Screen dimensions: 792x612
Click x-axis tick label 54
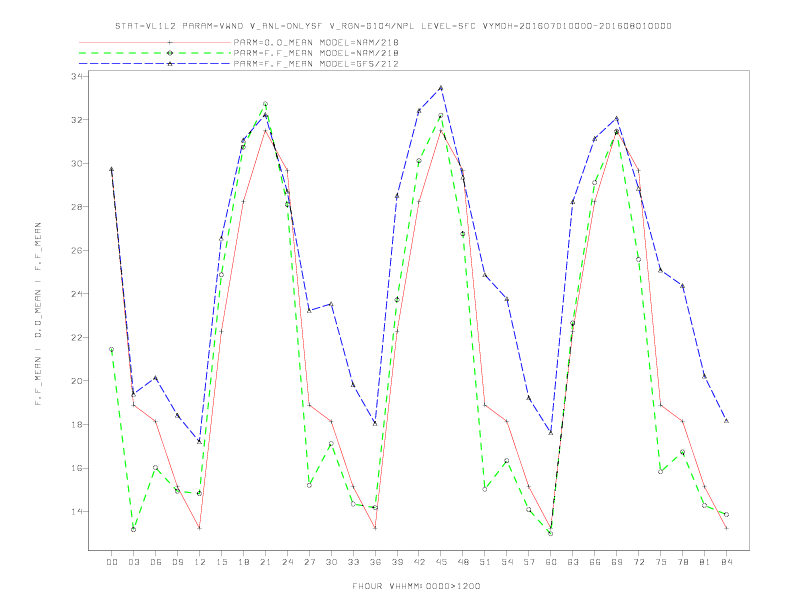pyautogui.click(x=507, y=562)
